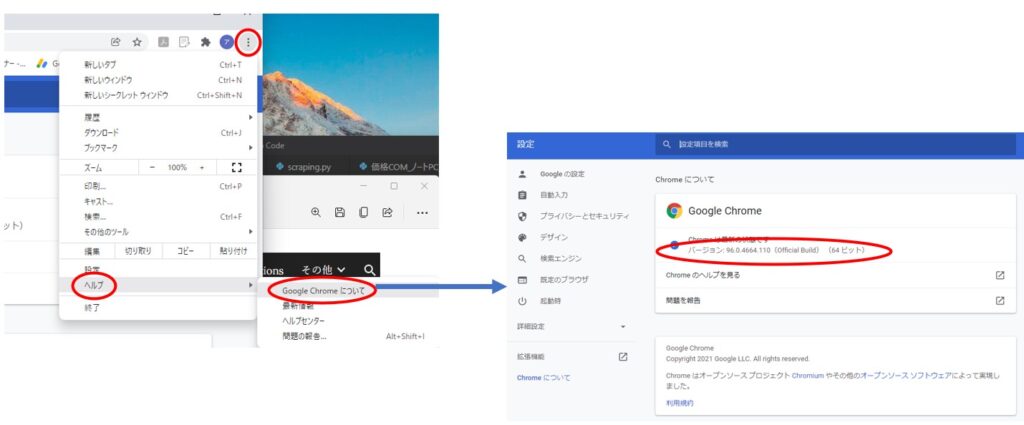Open external link icon beside 拡張機能
The image size is (1024, 425).
622,356
